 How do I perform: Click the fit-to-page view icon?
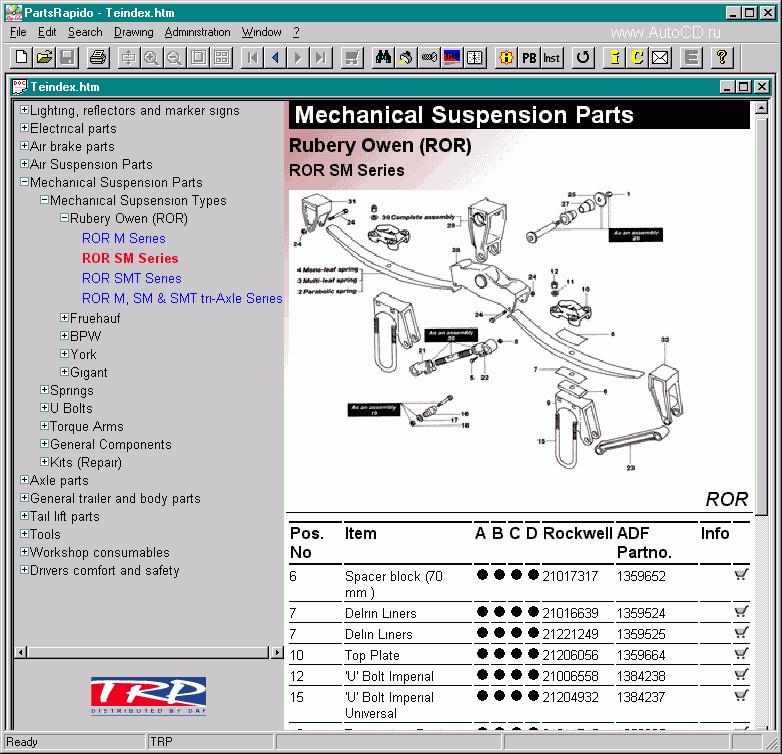[x=198, y=58]
